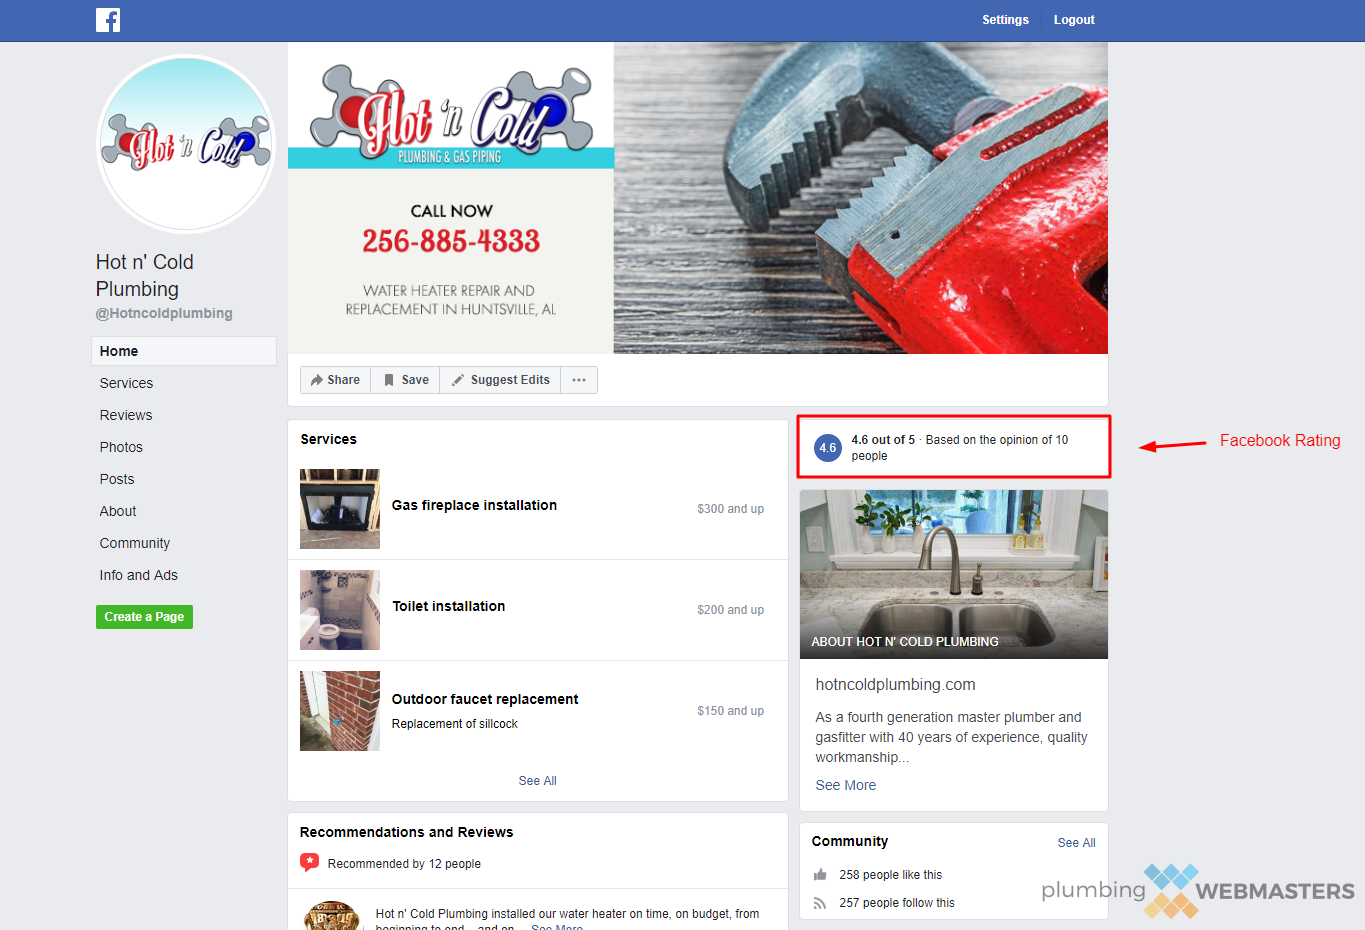The width and height of the screenshot is (1365, 930).
Task: Click the red recommendation star icon
Action: [310, 863]
